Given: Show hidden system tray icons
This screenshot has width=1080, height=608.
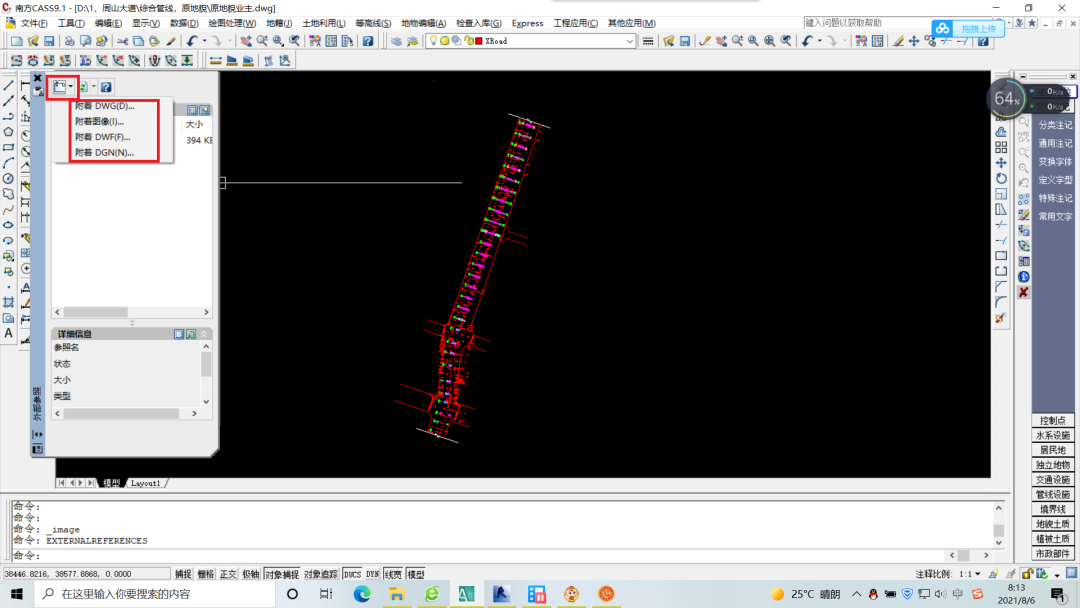Looking at the screenshot, I should click(856, 594).
